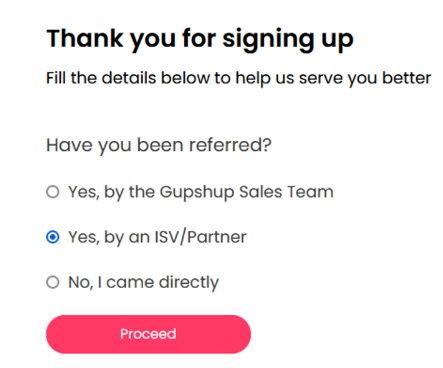Click the word 'Partner' in the second option

click(216, 237)
